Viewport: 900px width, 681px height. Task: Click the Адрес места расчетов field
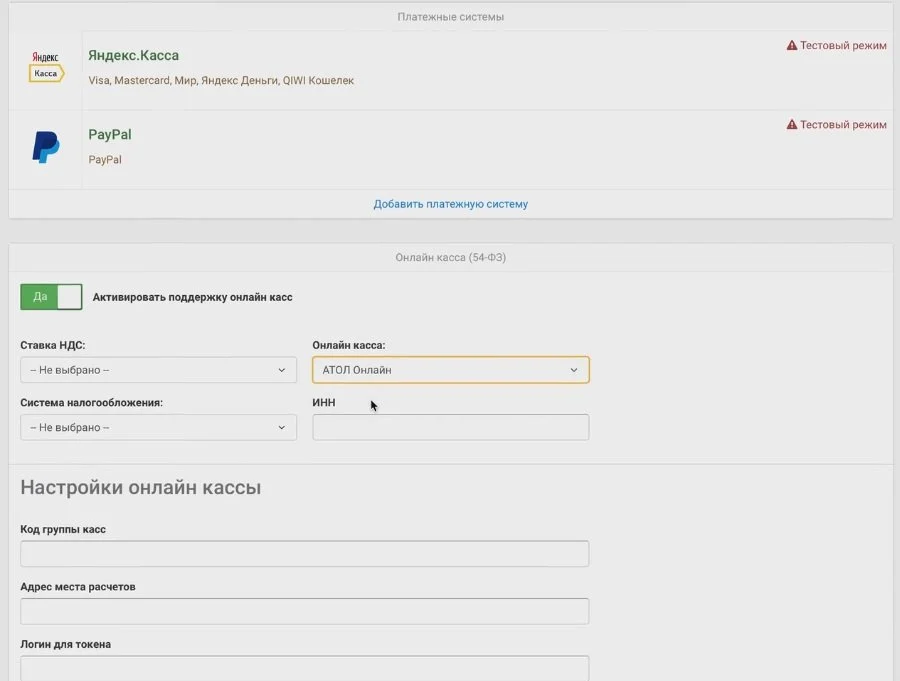[305, 611]
